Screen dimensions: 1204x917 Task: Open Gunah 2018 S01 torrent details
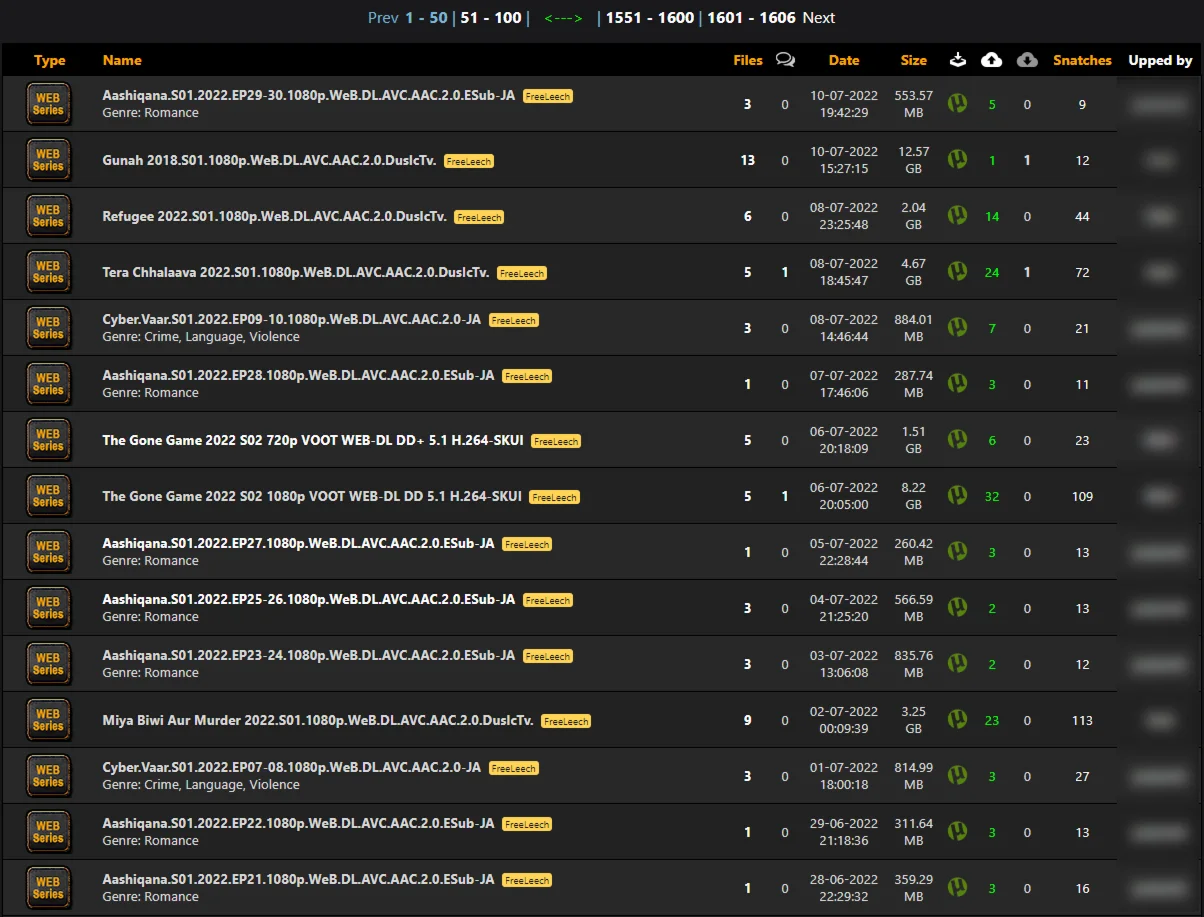(x=269, y=160)
